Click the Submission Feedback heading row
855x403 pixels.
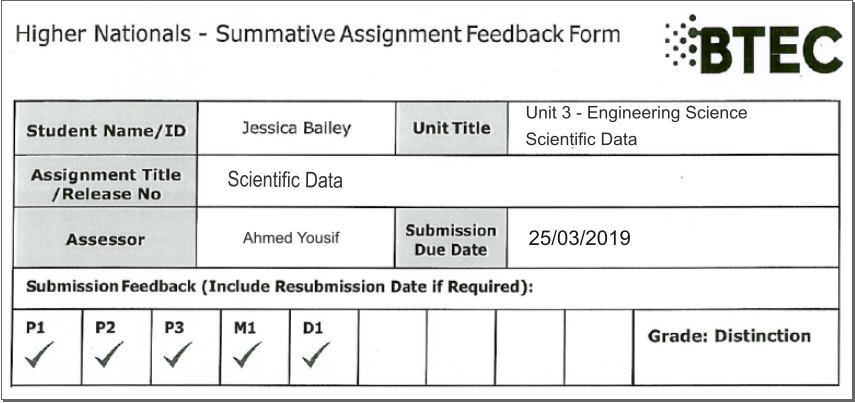tap(279, 287)
